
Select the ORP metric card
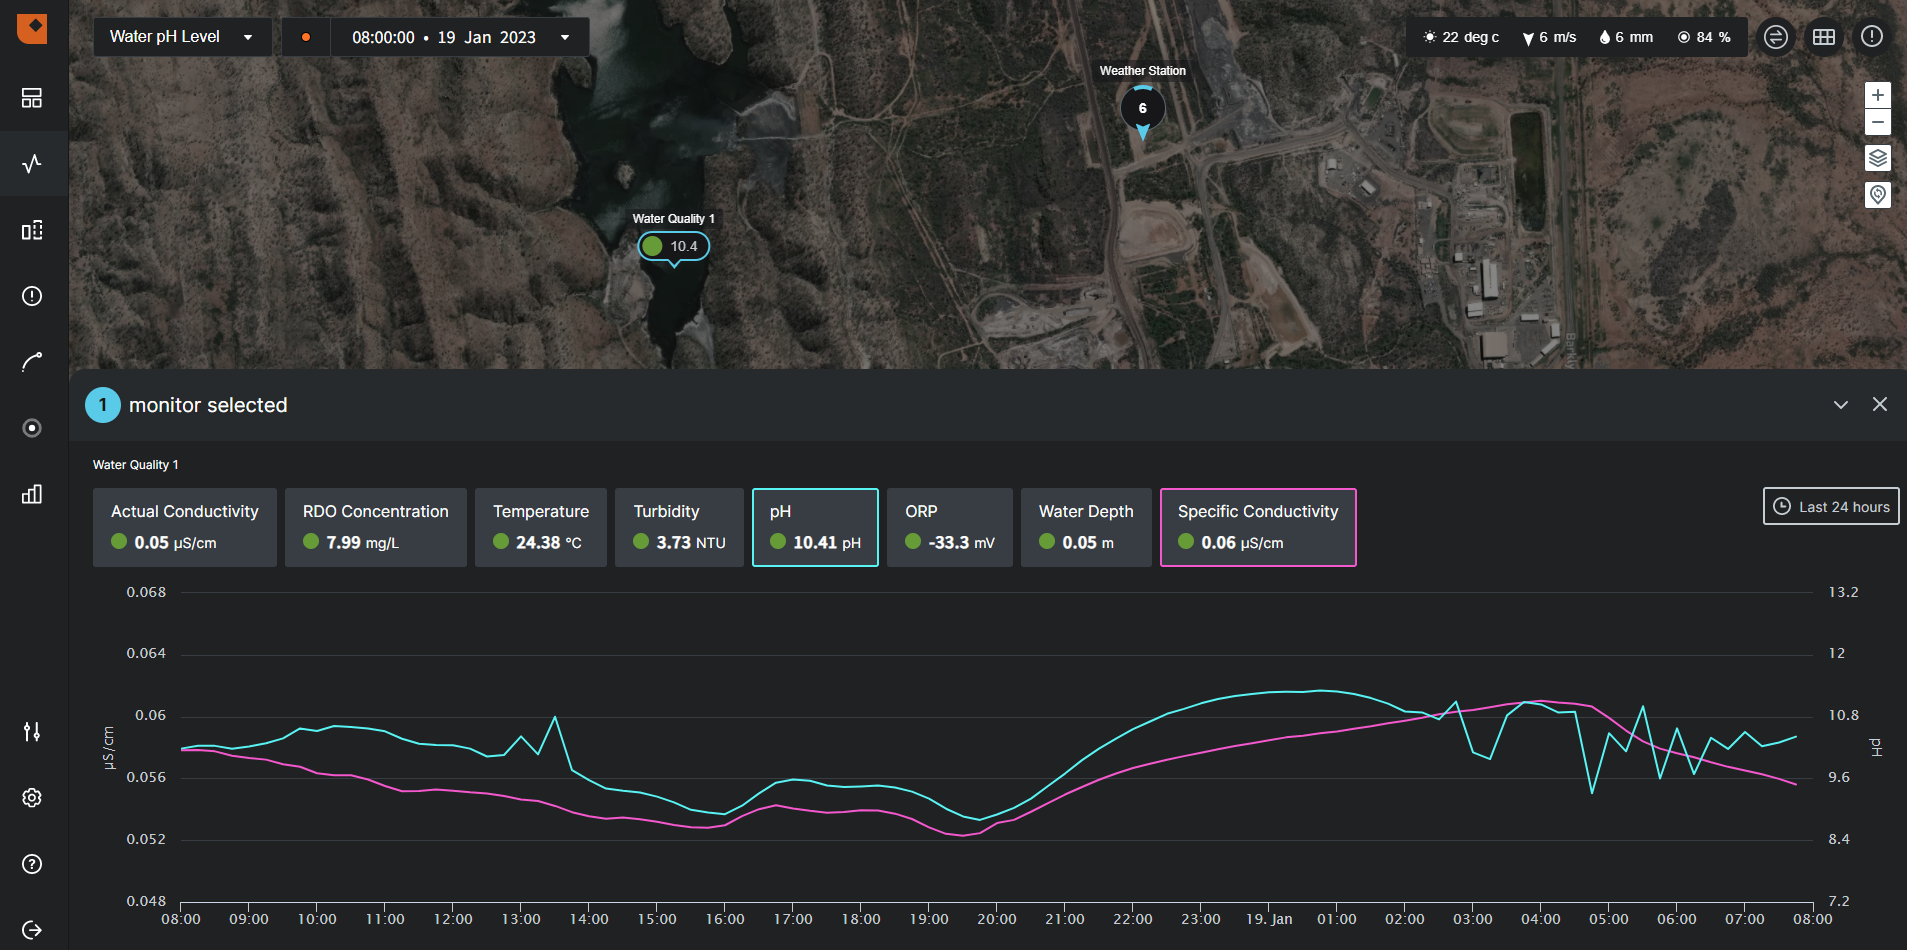coord(948,527)
